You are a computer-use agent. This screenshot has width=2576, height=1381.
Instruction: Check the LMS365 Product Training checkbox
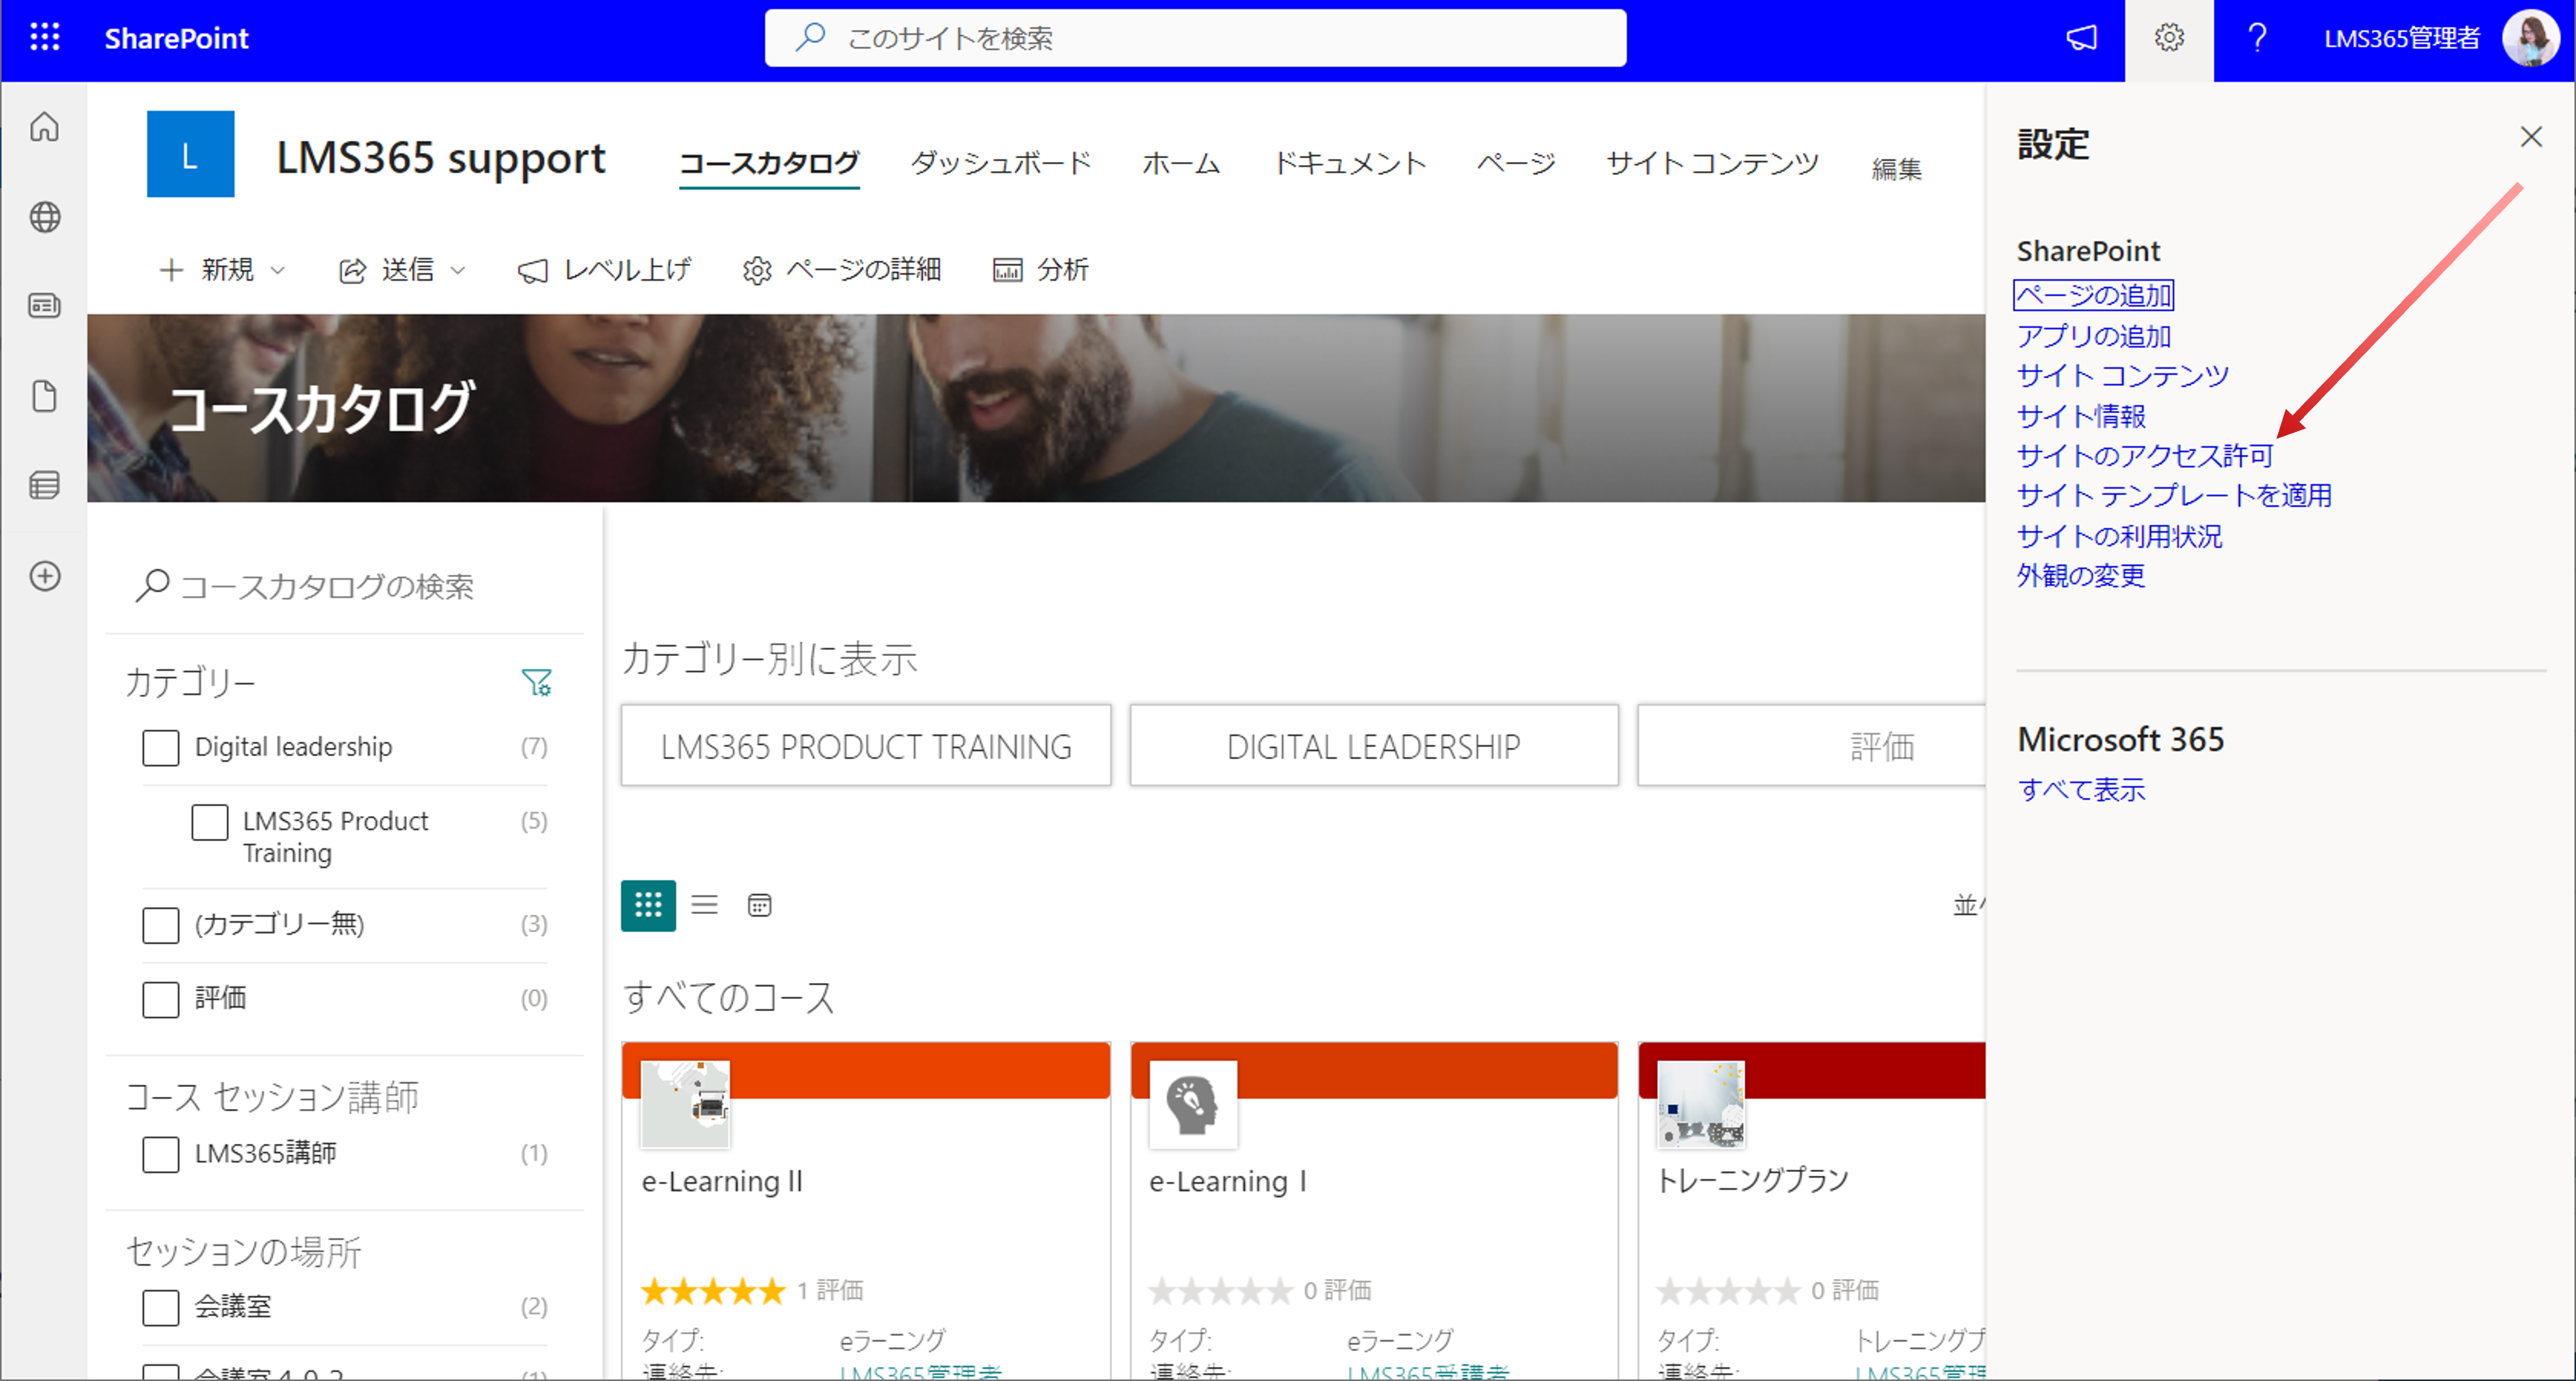pyautogui.click(x=210, y=822)
